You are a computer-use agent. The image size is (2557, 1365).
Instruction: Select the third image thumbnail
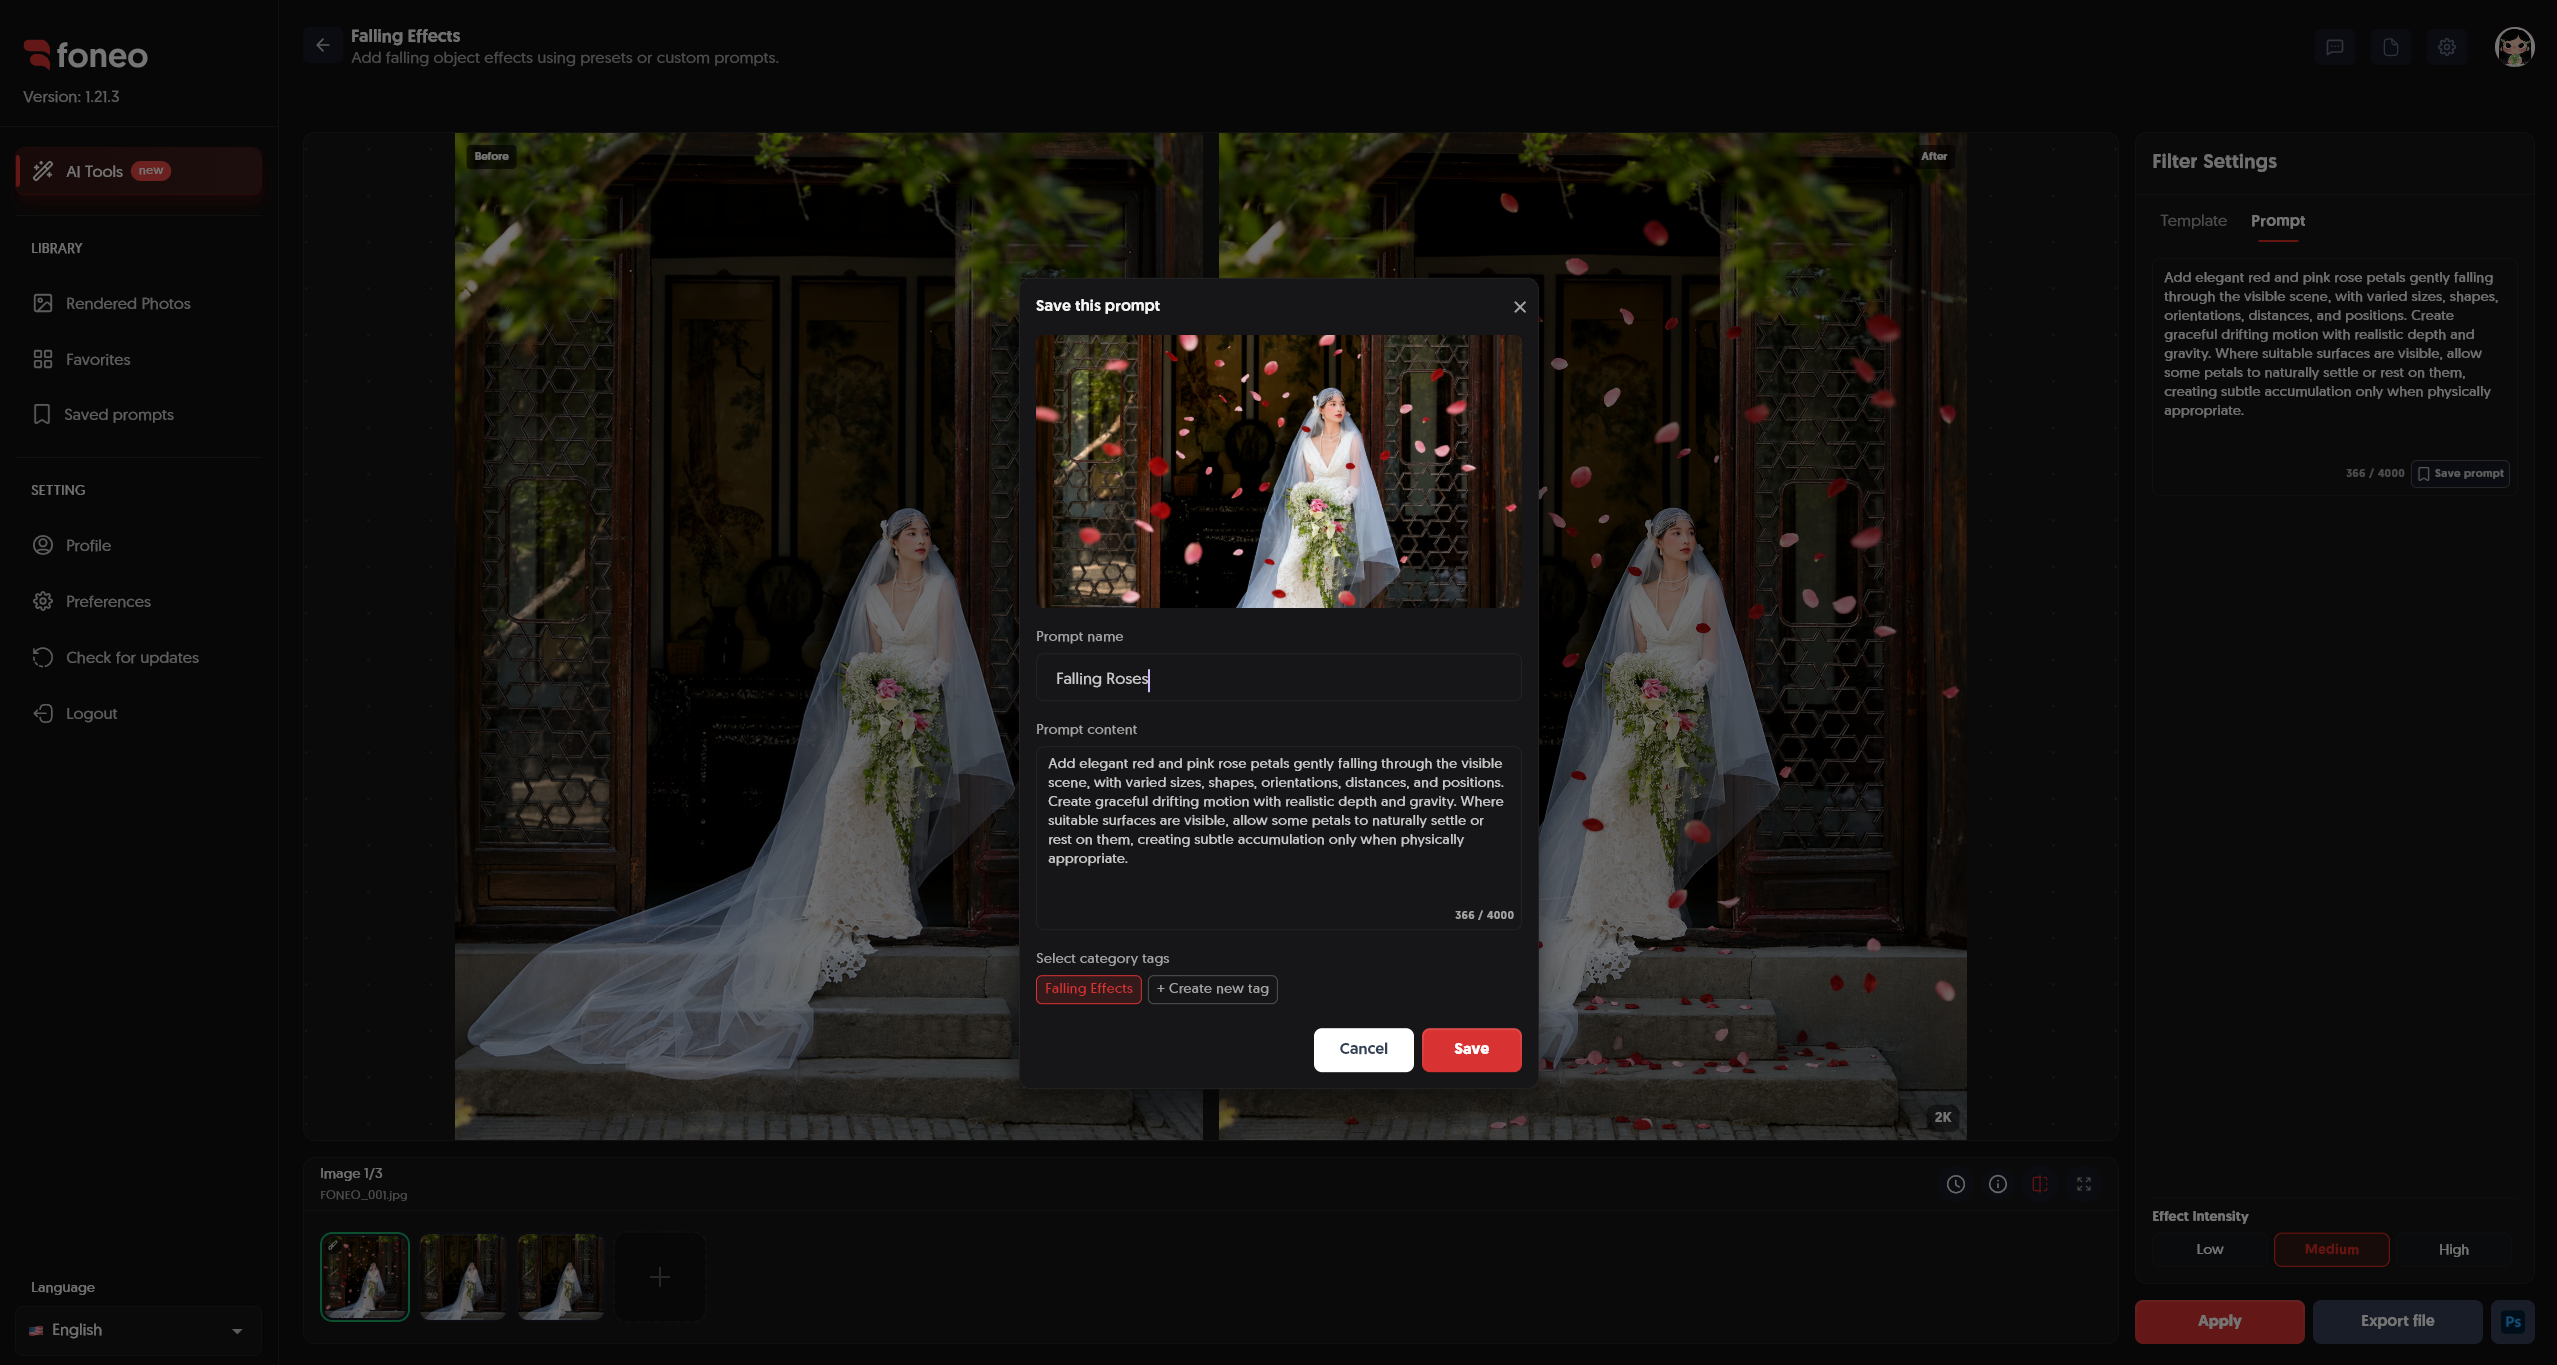click(x=561, y=1277)
